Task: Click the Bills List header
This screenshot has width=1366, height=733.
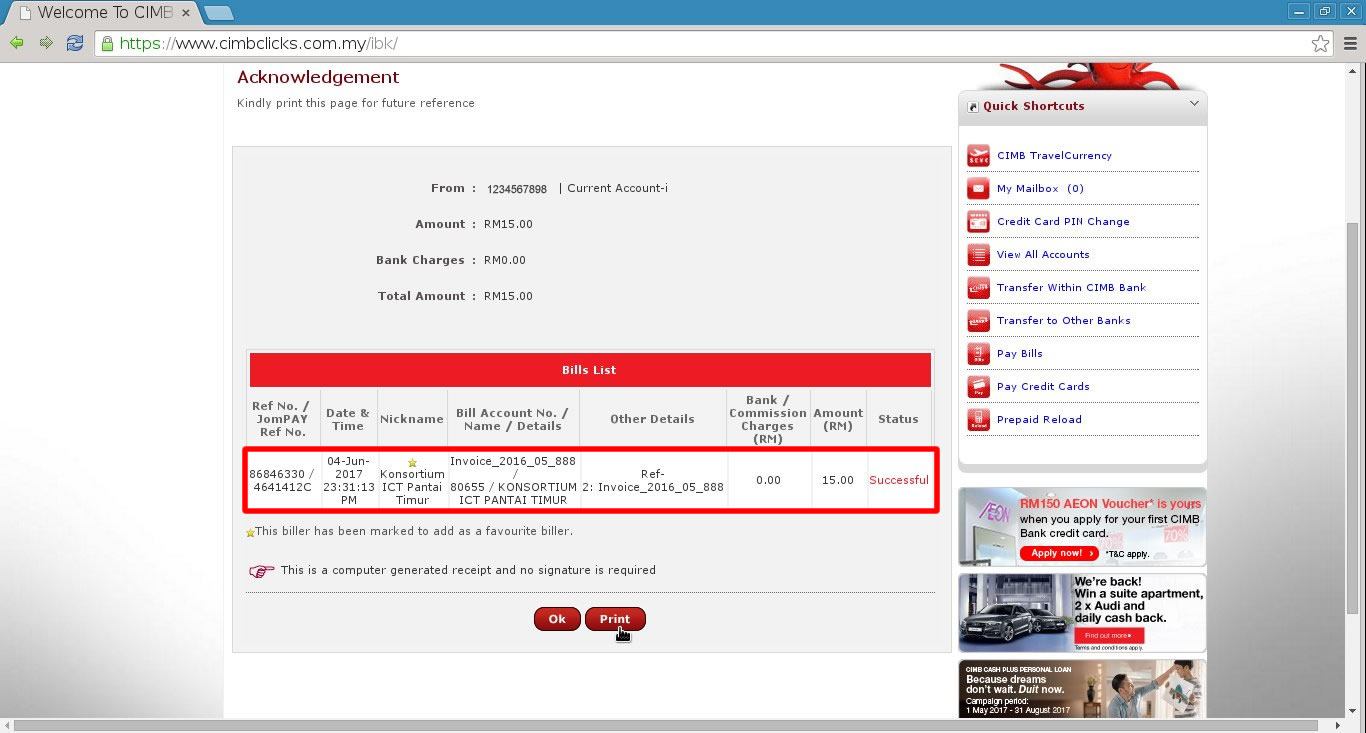Action: coord(590,370)
